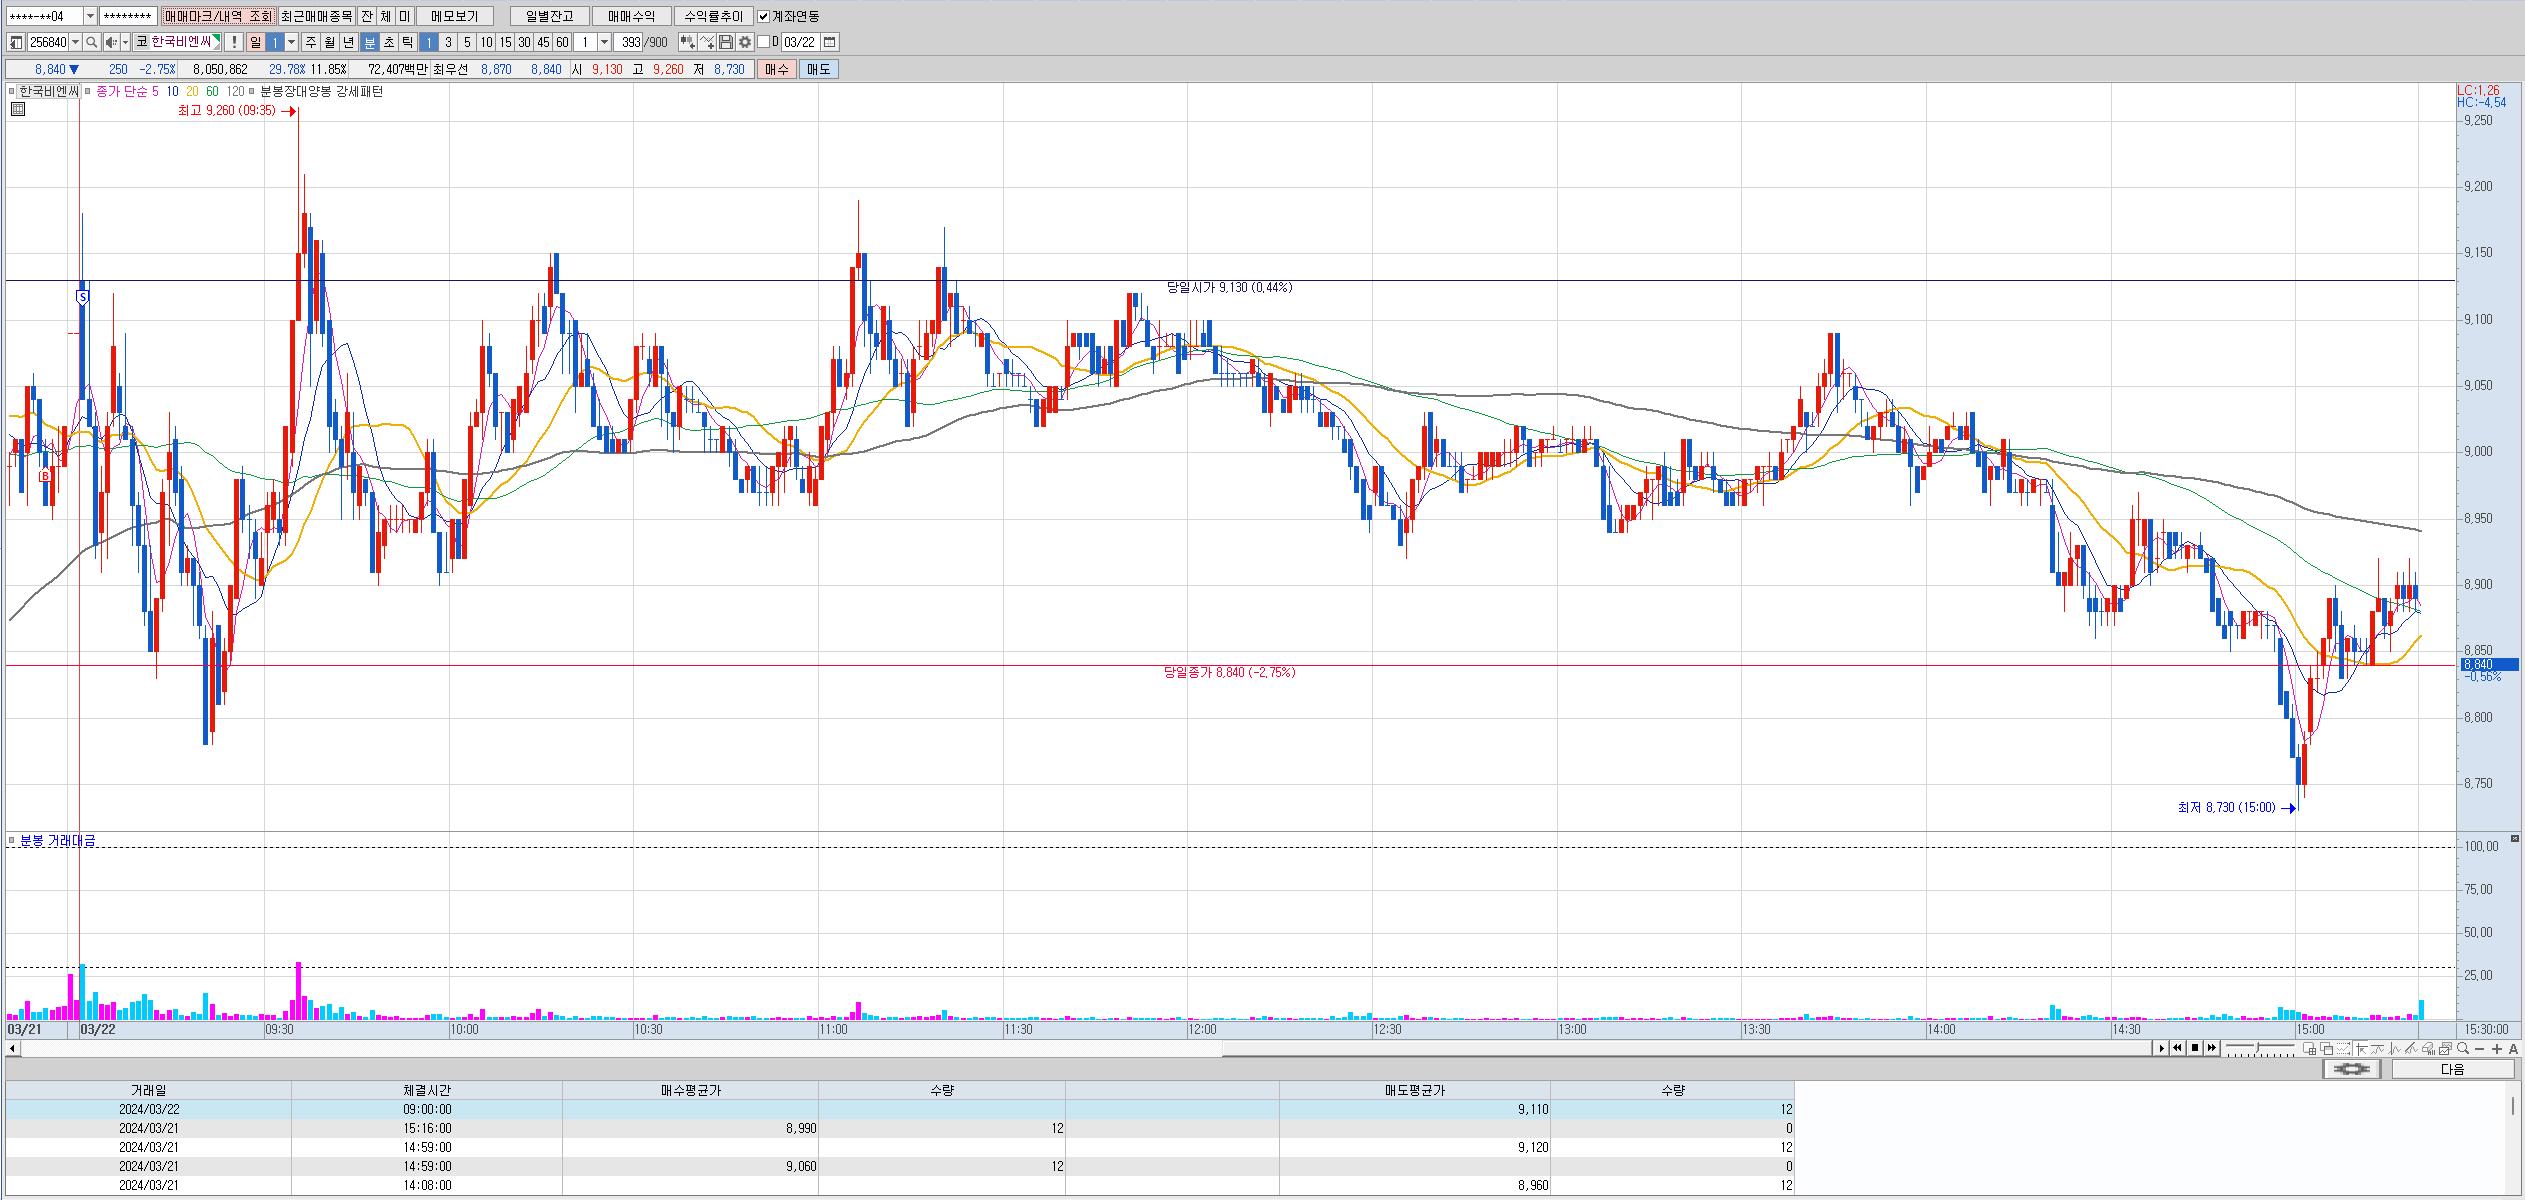Toggle the 계좌연동 checkbox

pos(764,16)
